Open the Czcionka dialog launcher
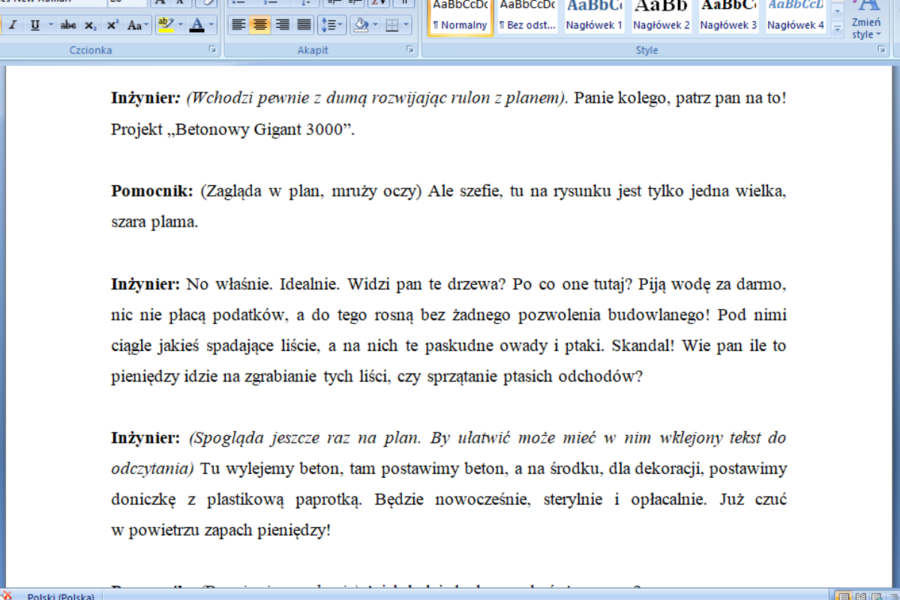Image resolution: width=900 pixels, height=600 pixels. [212, 49]
